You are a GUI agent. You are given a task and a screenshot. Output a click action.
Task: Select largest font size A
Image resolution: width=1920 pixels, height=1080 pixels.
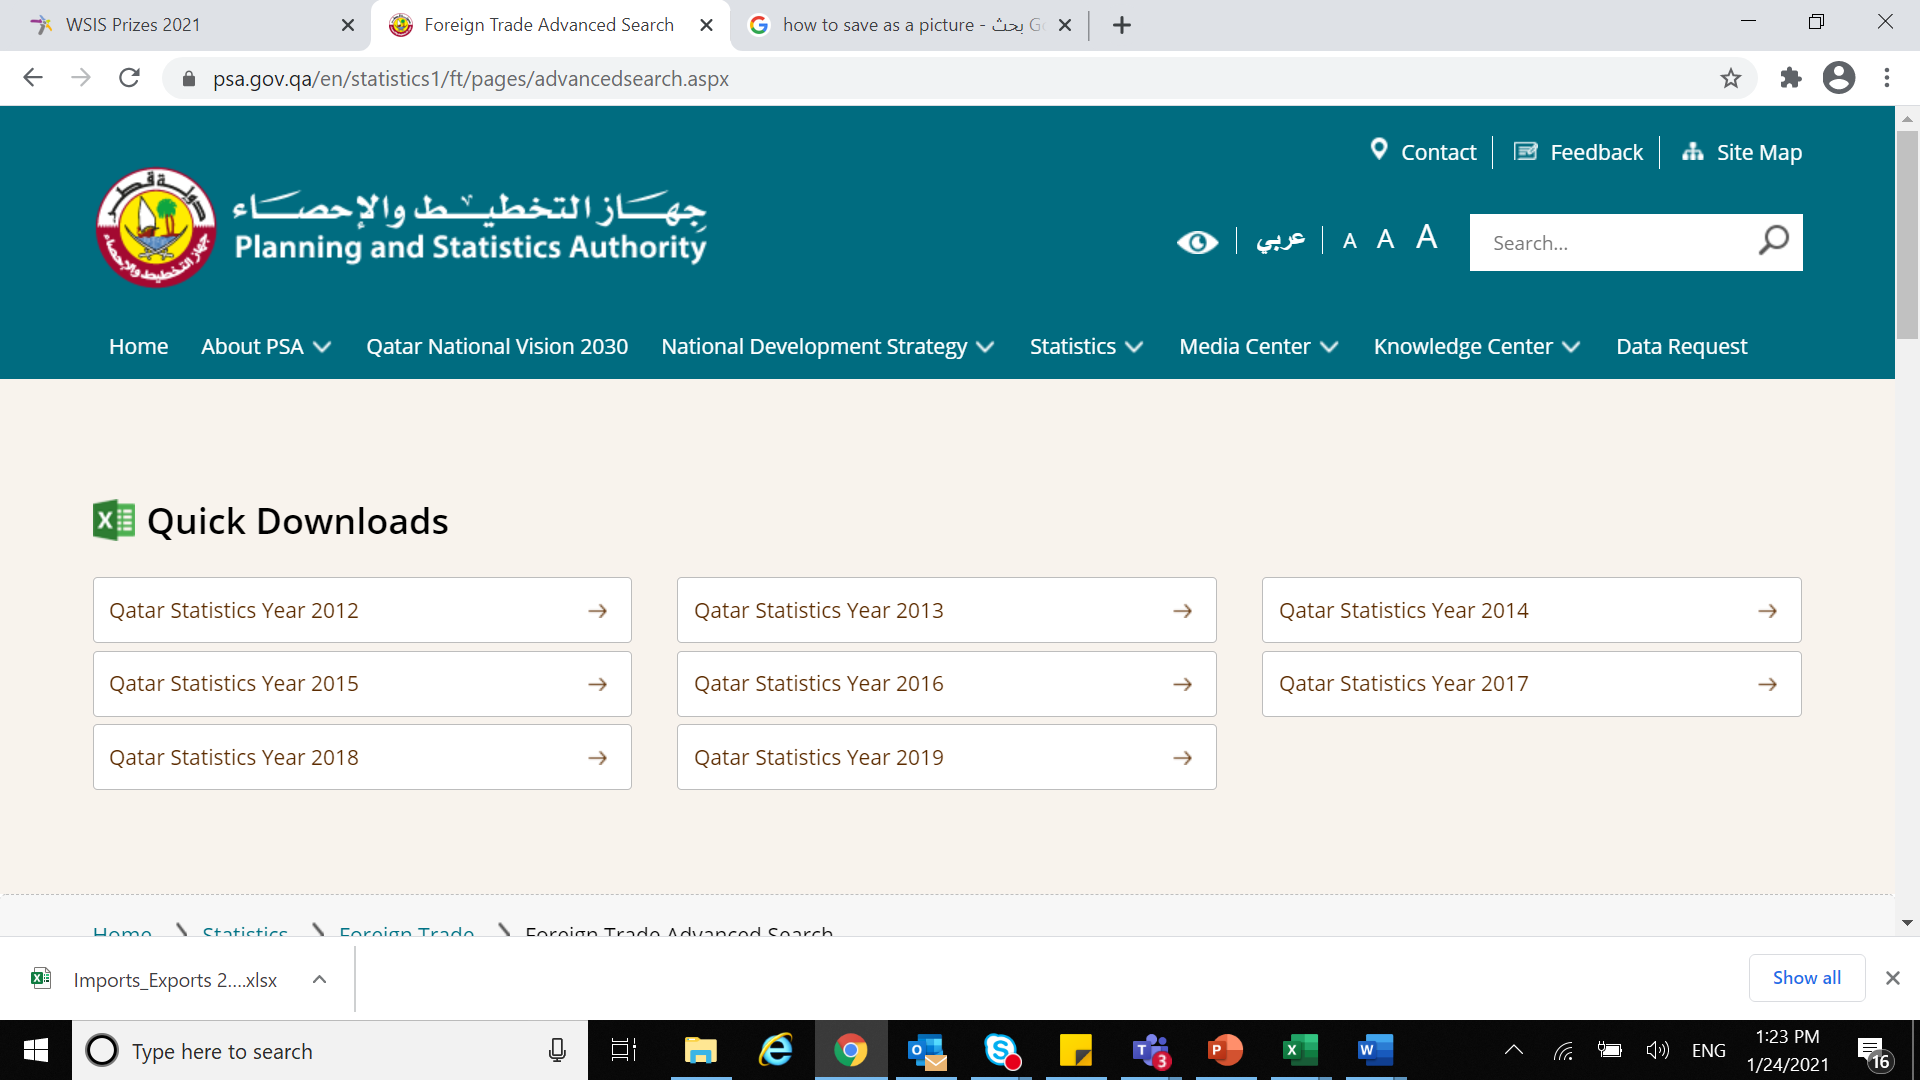coord(1427,237)
